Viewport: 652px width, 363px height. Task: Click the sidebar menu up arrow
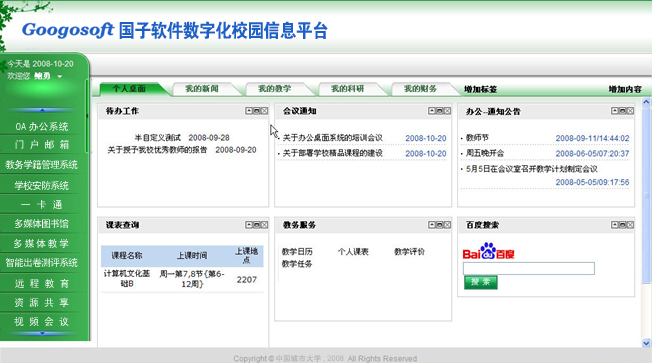pos(42,110)
